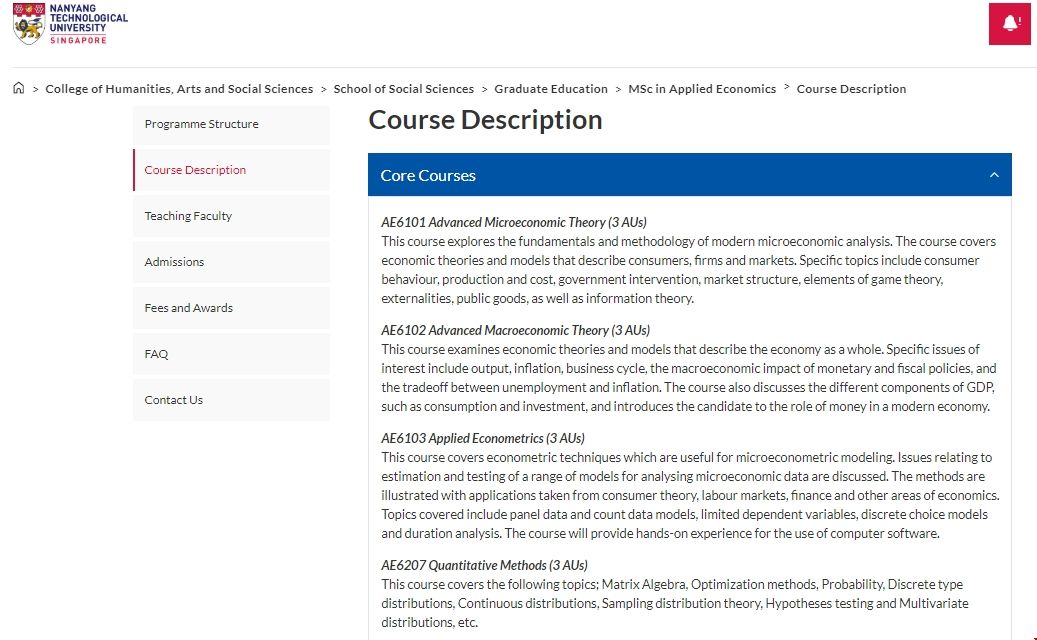Open Contact Us from the sidebar
This screenshot has width=1037, height=640.
[x=172, y=400]
